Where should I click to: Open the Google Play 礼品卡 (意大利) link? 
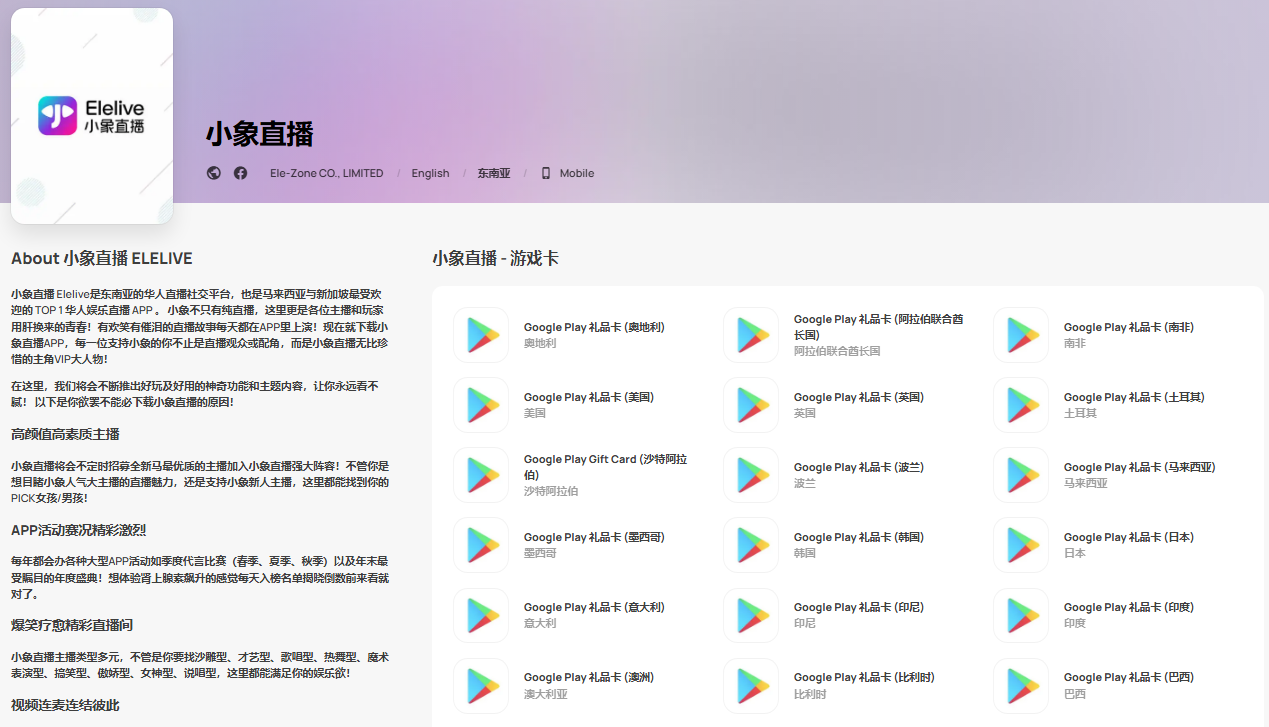pos(594,607)
